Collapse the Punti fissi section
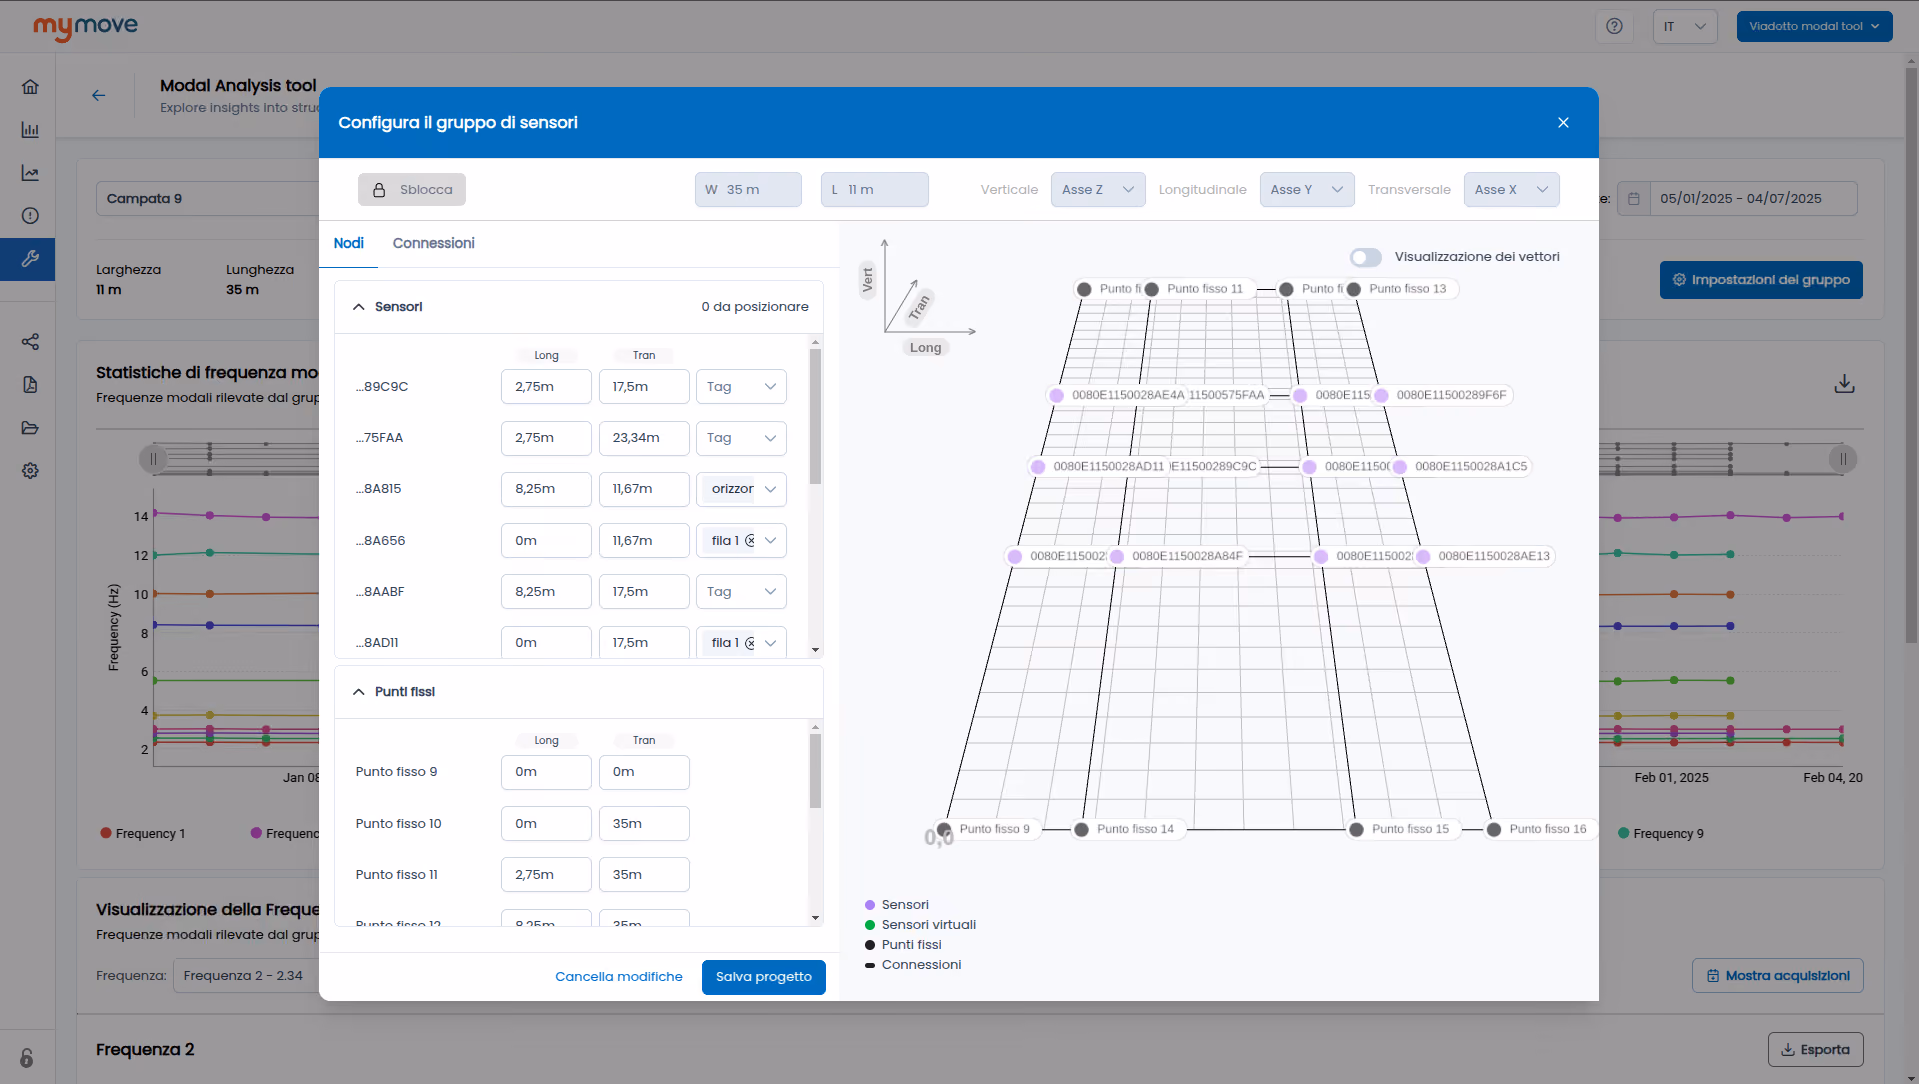This screenshot has height=1084, width=1919. coord(359,692)
